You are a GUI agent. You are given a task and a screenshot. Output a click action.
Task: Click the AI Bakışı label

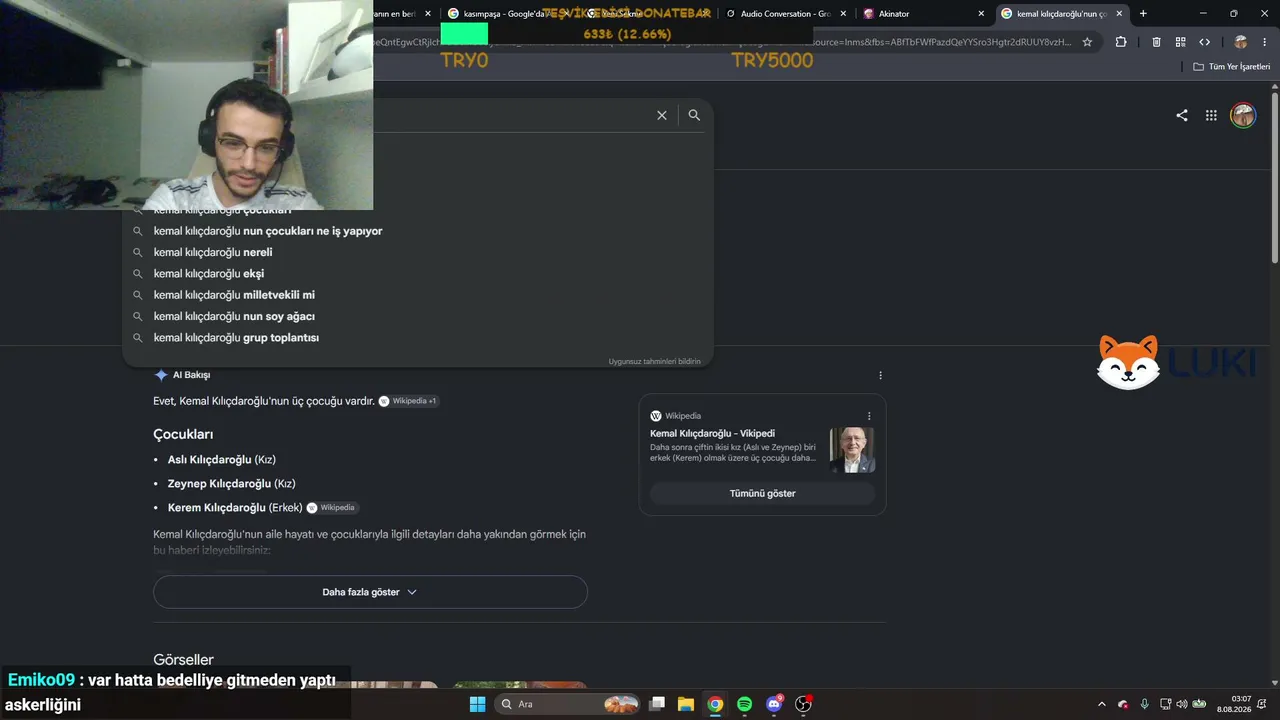[x=191, y=375]
